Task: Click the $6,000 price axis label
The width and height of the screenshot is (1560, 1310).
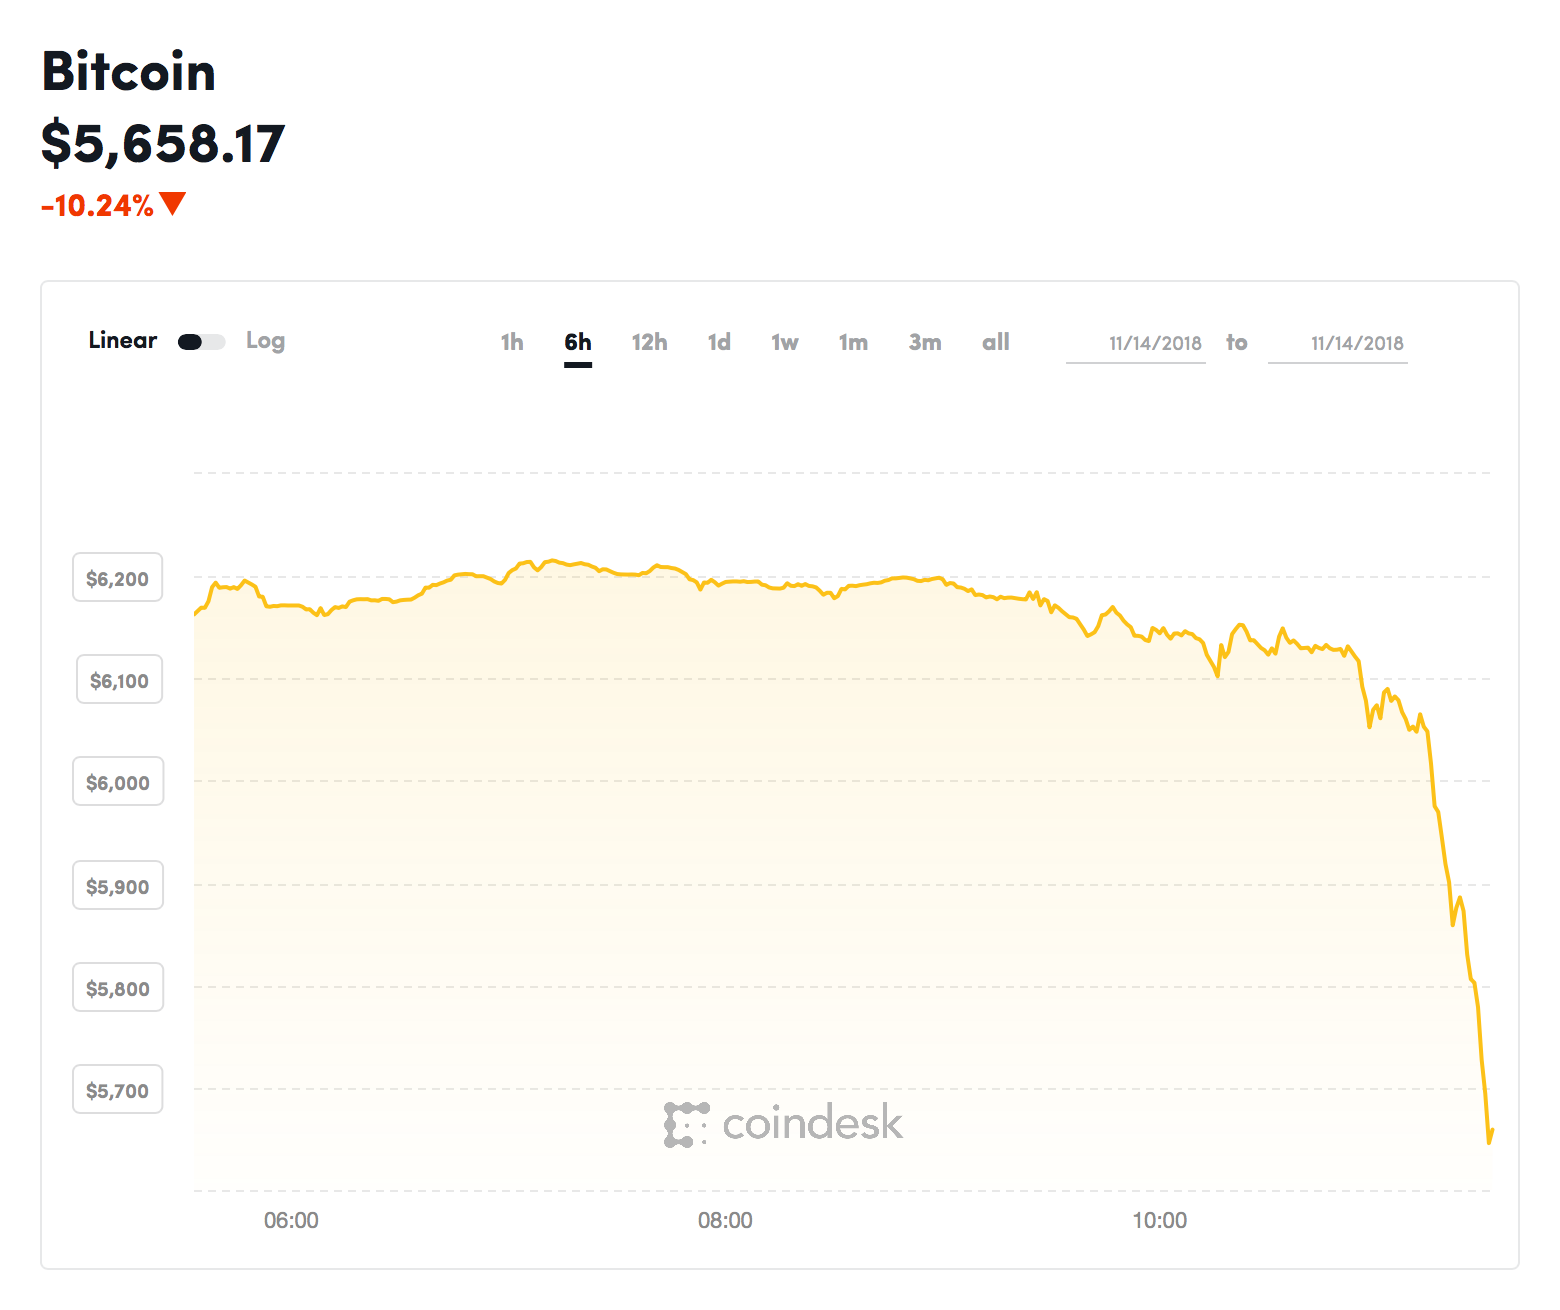Action: (117, 782)
